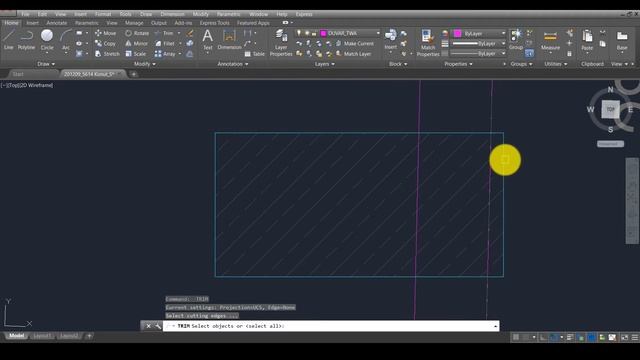Image resolution: width=640 pixels, height=360 pixels.
Task: Click Make Current layer button
Action: click(354, 43)
